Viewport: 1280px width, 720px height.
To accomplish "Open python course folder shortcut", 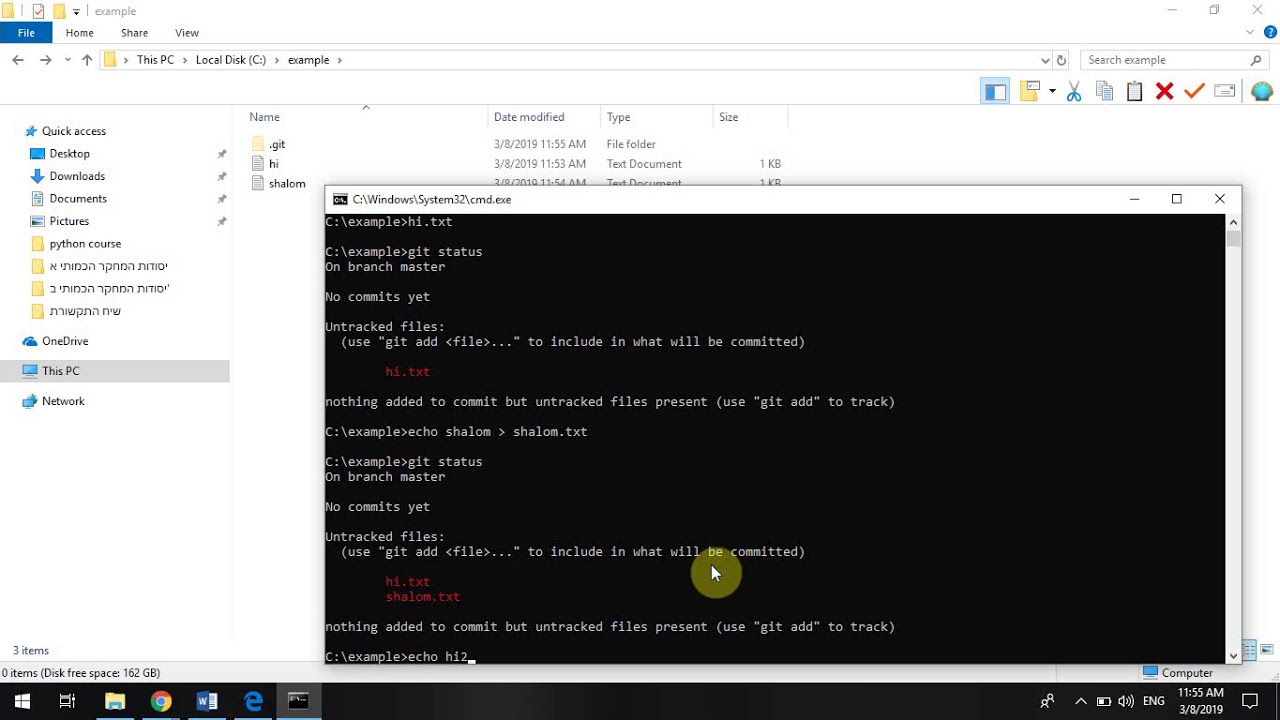I will tap(85, 243).
